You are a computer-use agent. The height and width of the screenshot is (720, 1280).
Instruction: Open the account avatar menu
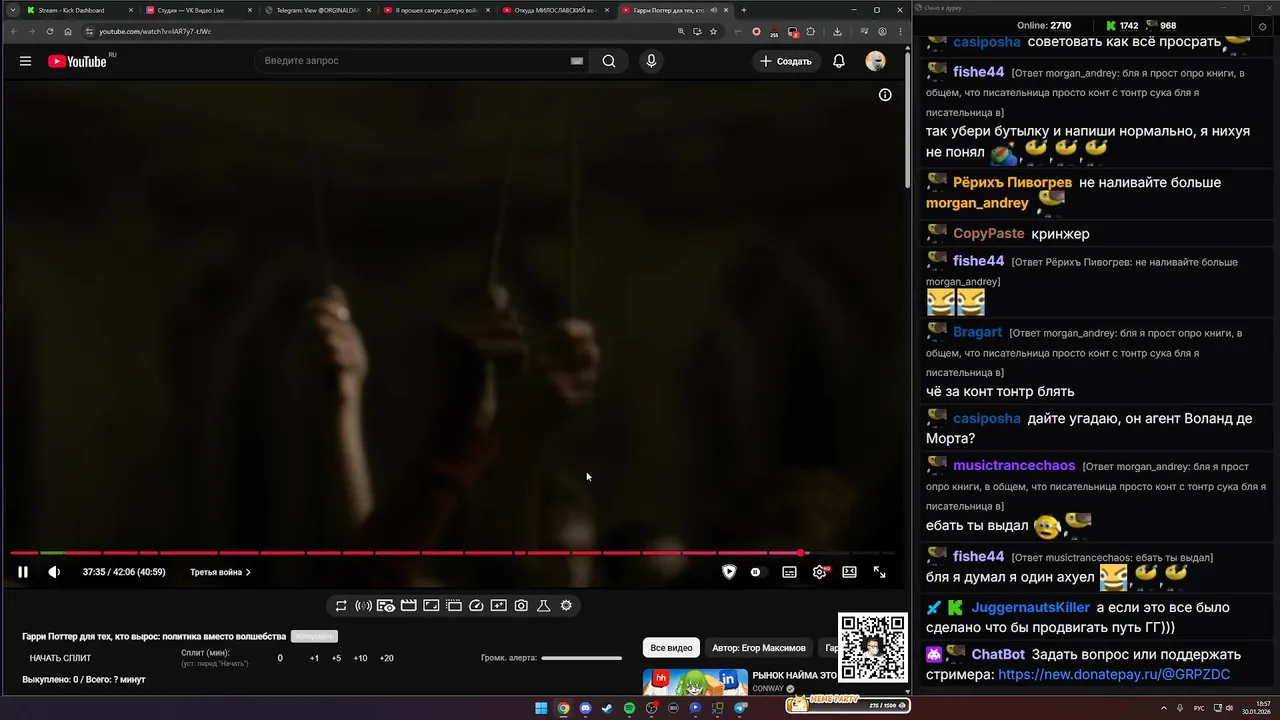point(875,61)
